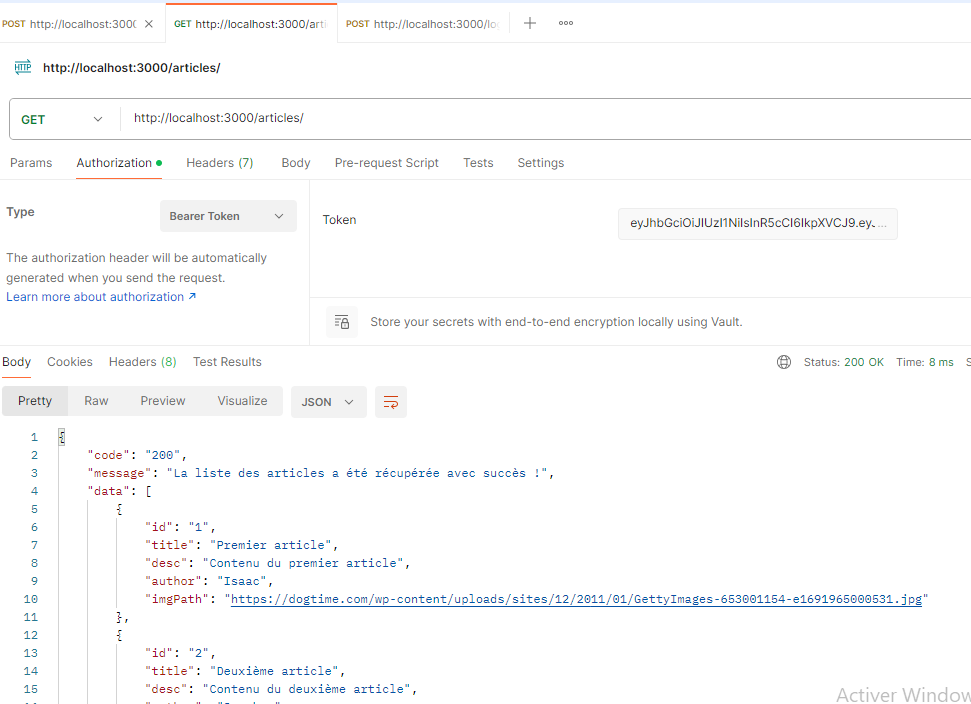Open the Cookies response tab
Image resolution: width=971 pixels, height=704 pixels.
(69, 361)
